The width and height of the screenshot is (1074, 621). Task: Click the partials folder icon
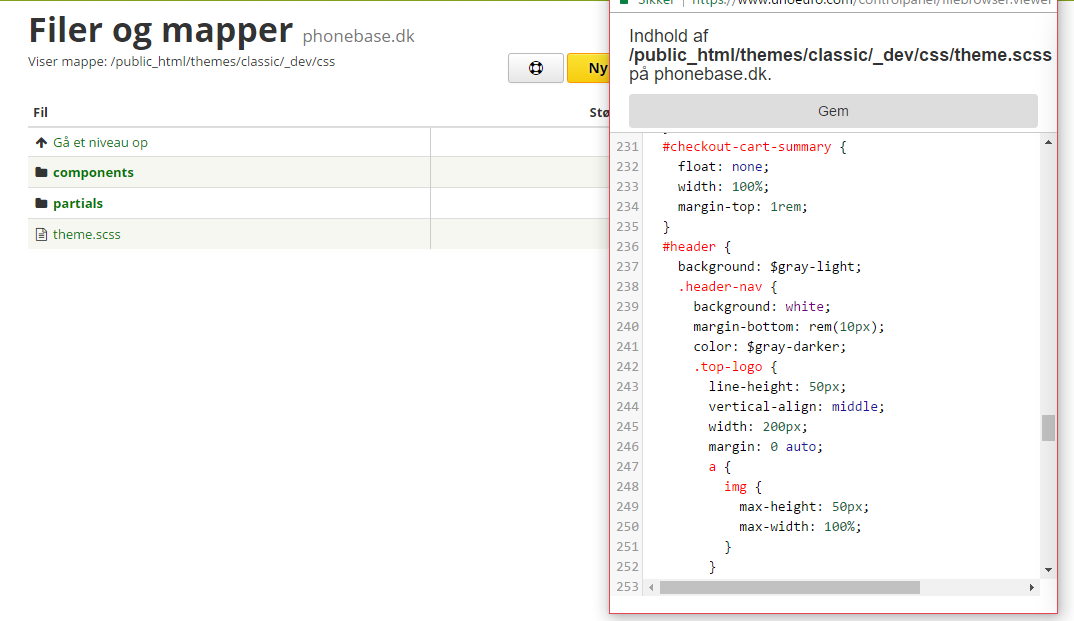[x=41, y=204]
